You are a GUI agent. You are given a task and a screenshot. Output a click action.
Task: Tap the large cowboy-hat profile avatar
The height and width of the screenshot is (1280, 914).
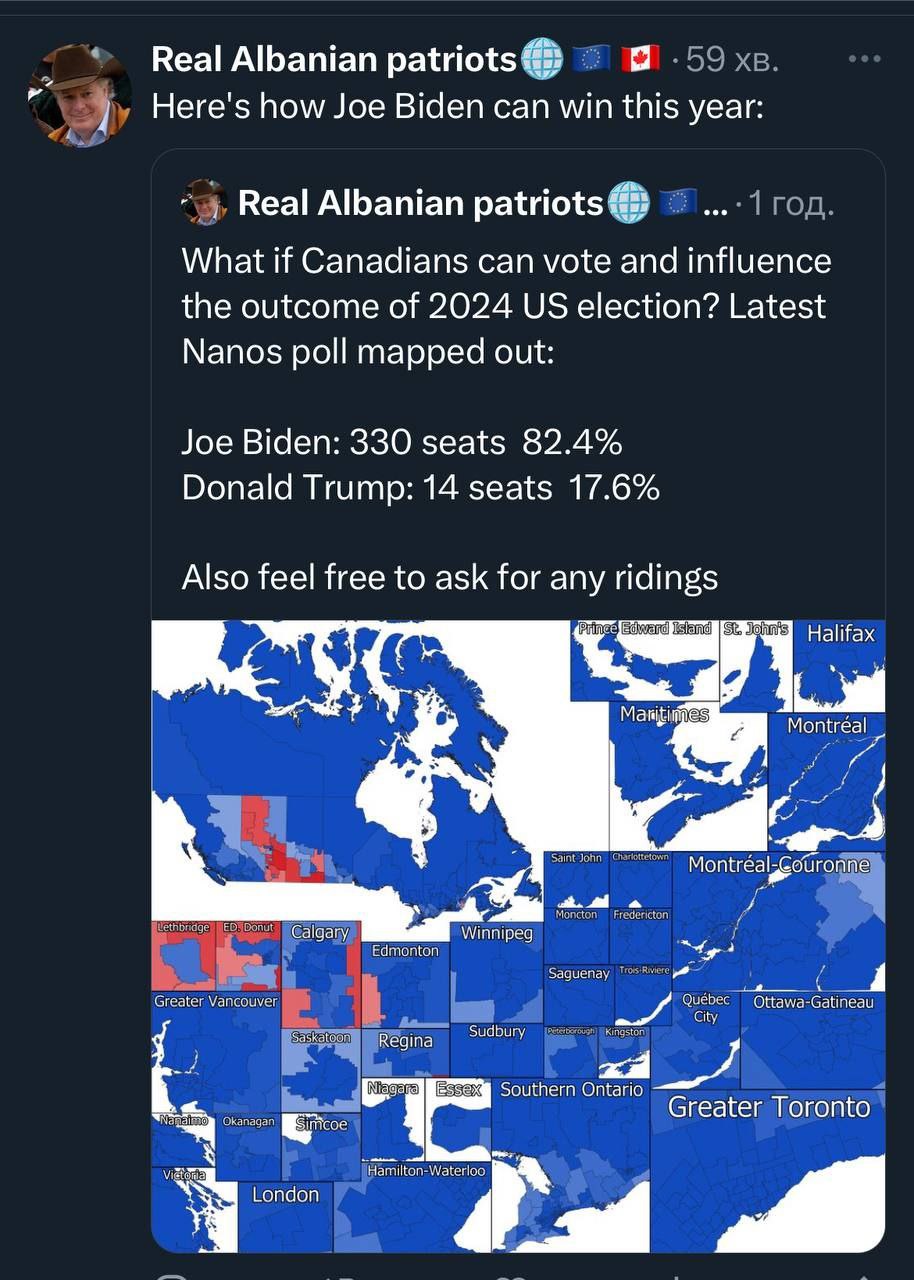80,96
